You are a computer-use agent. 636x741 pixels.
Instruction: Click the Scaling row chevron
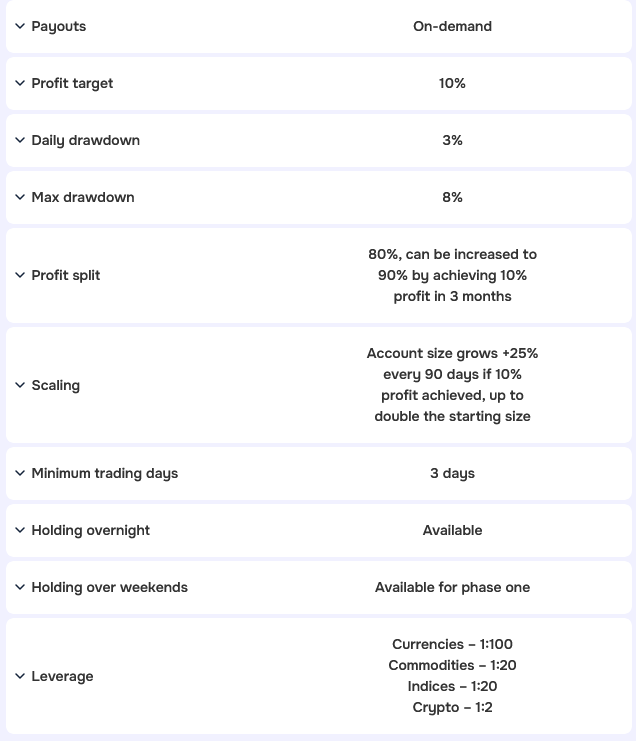[x=20, y=385]
